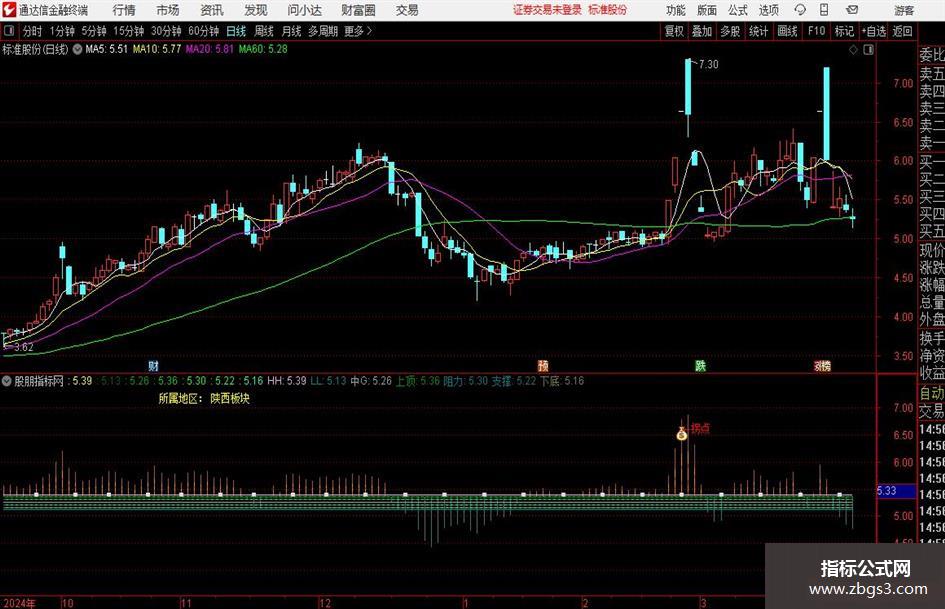The image size is (945, 609).
Task: Open the 功能 menu
Action: (676, 10)
